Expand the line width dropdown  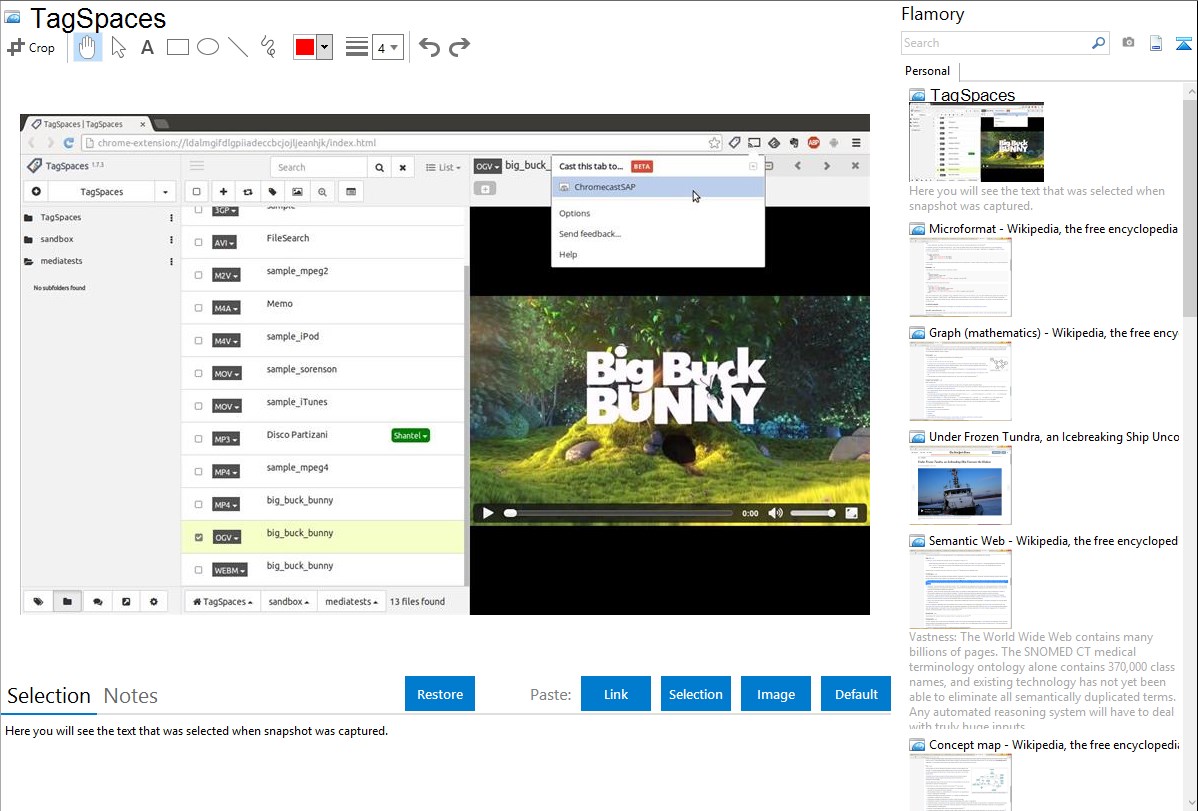388,47
